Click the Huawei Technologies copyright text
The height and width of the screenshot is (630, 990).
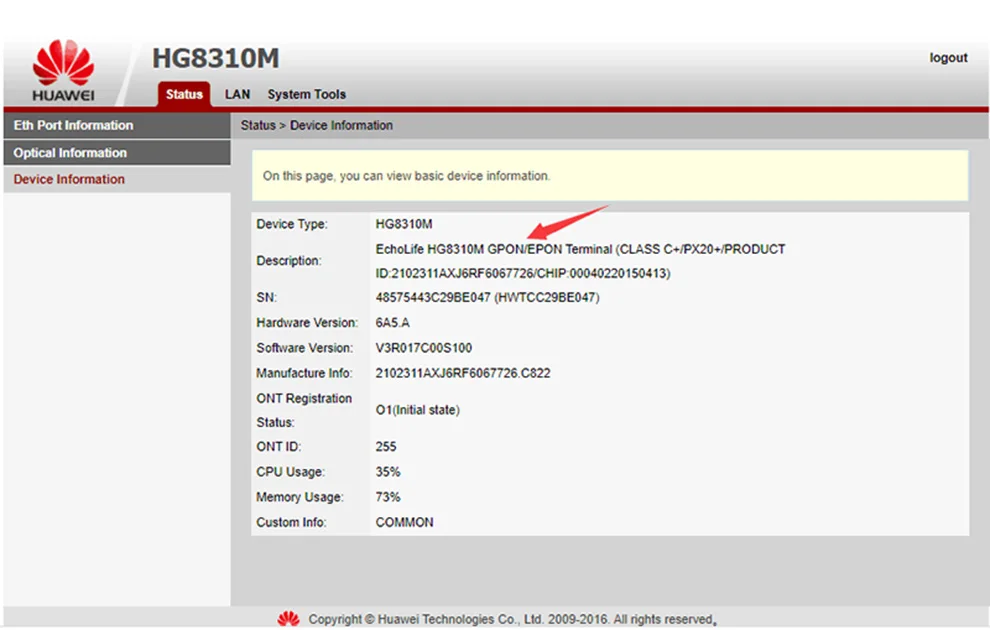[512, 619]
